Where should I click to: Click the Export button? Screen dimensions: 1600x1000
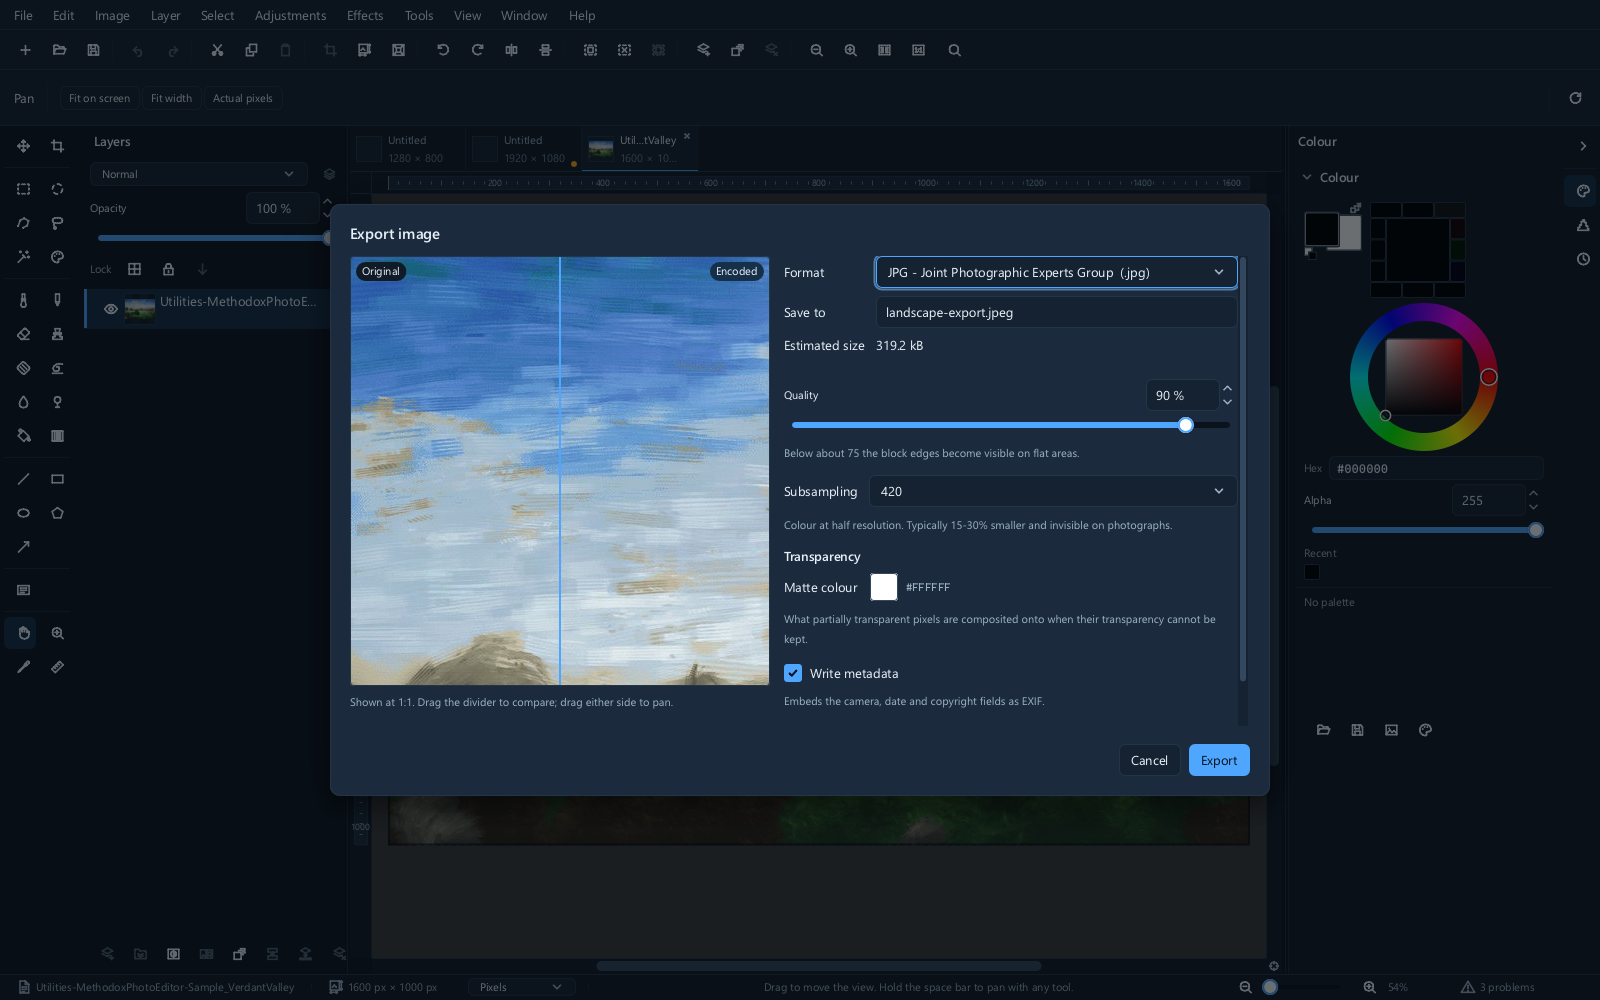click(1219, 760)
